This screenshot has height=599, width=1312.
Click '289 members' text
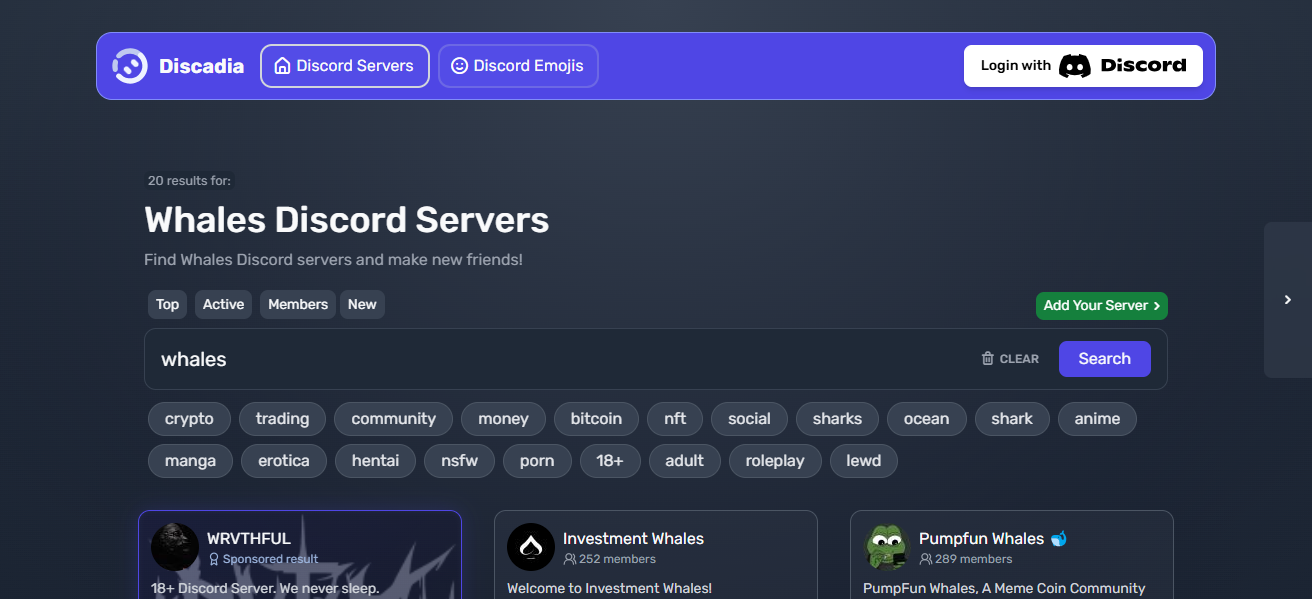pyautogui.click(x=973, y=559)
